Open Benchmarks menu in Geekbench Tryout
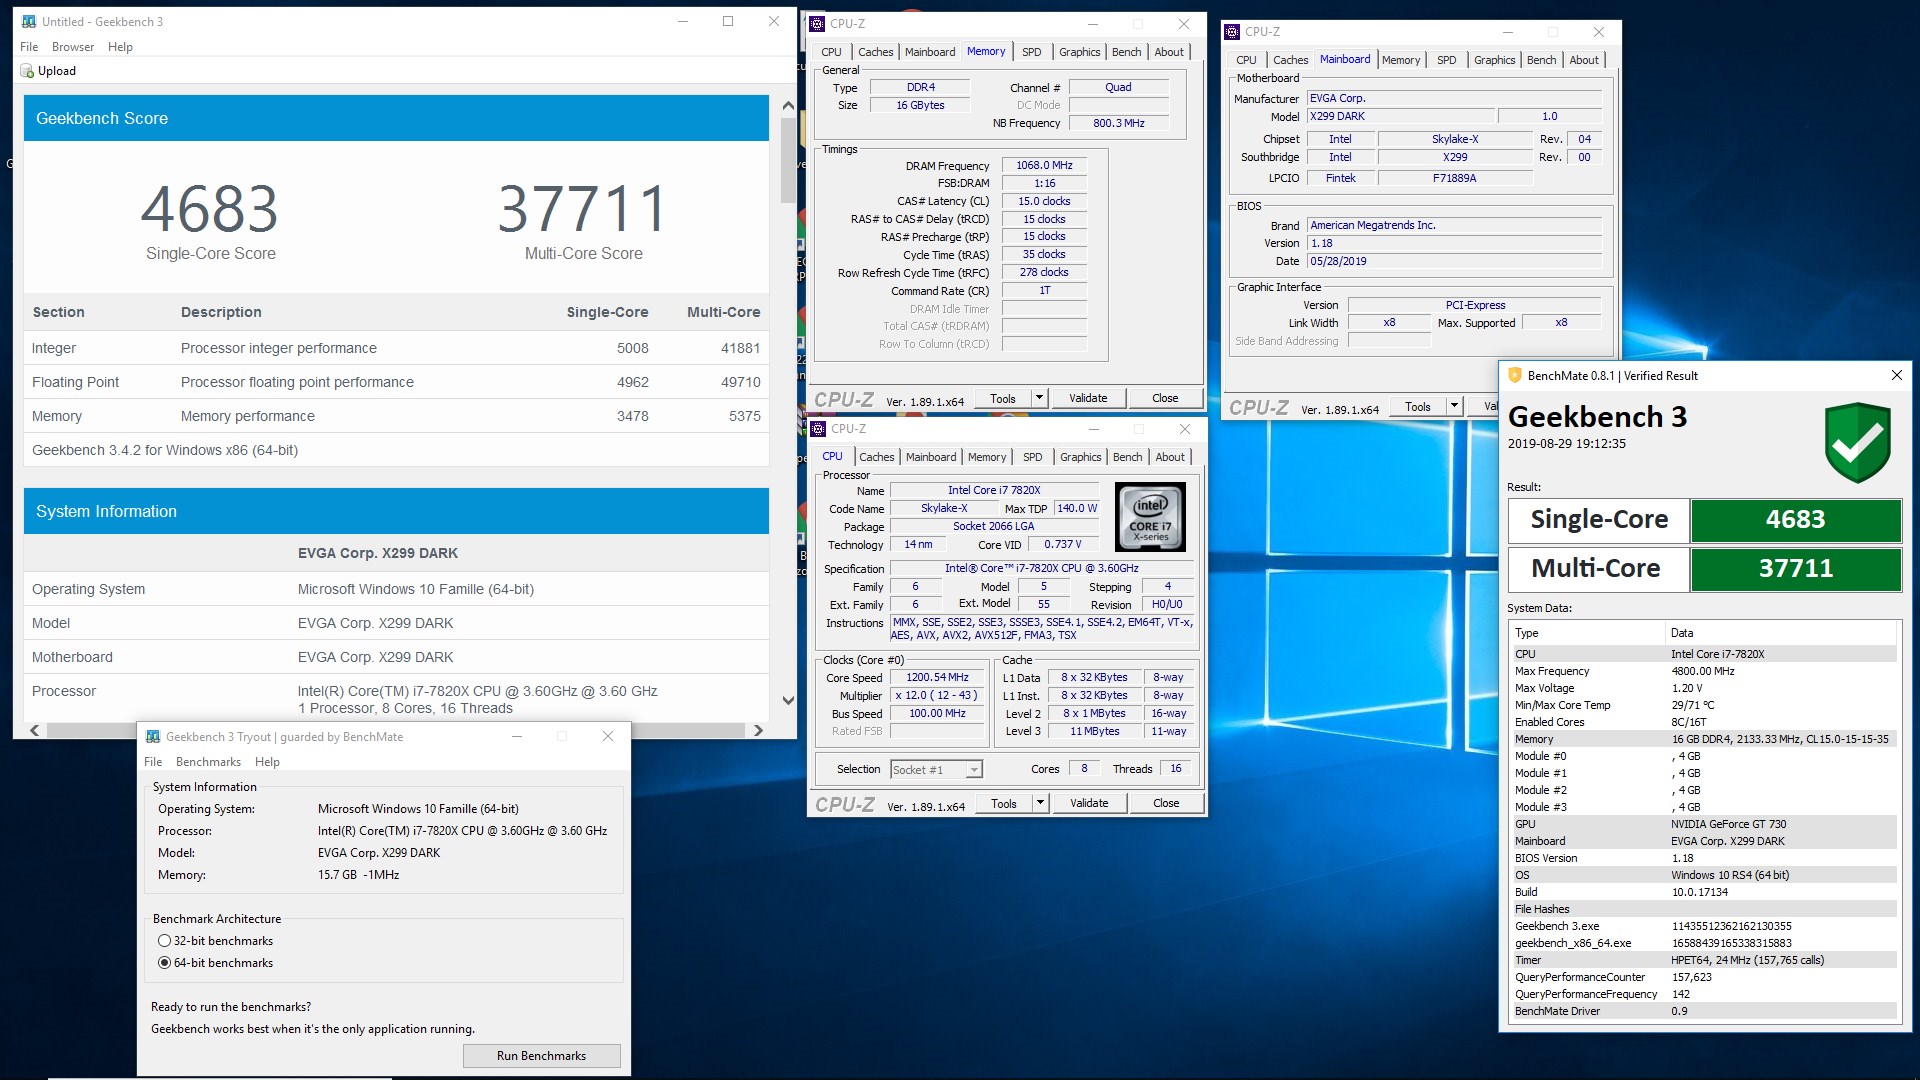The height and width of the screenshot is (1080, 1920). click(x=208, y=762)
